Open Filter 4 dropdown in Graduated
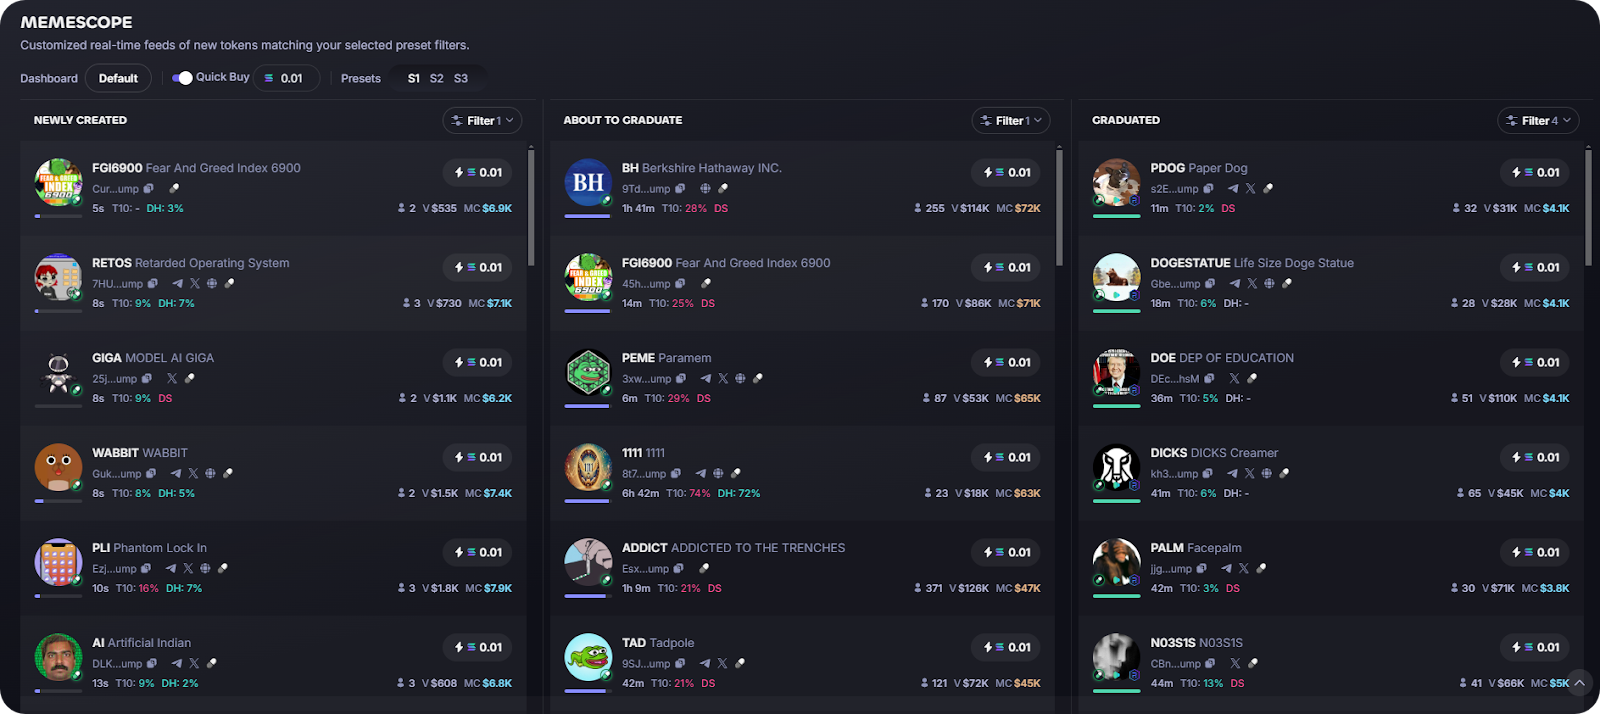Screen dimensions: 1600x714 1538,120
